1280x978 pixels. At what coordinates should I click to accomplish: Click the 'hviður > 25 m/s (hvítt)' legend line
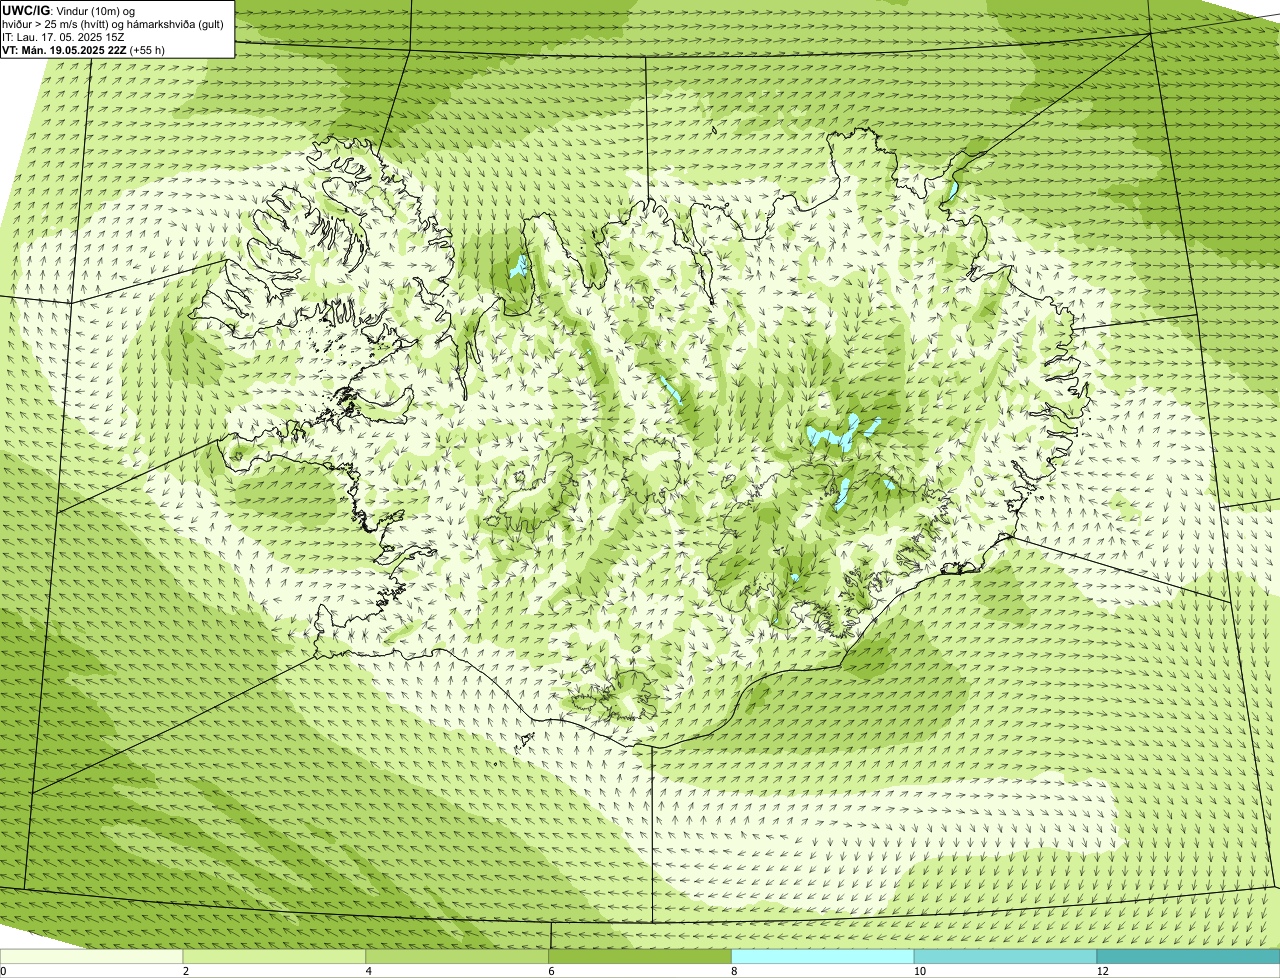point(113,24)
